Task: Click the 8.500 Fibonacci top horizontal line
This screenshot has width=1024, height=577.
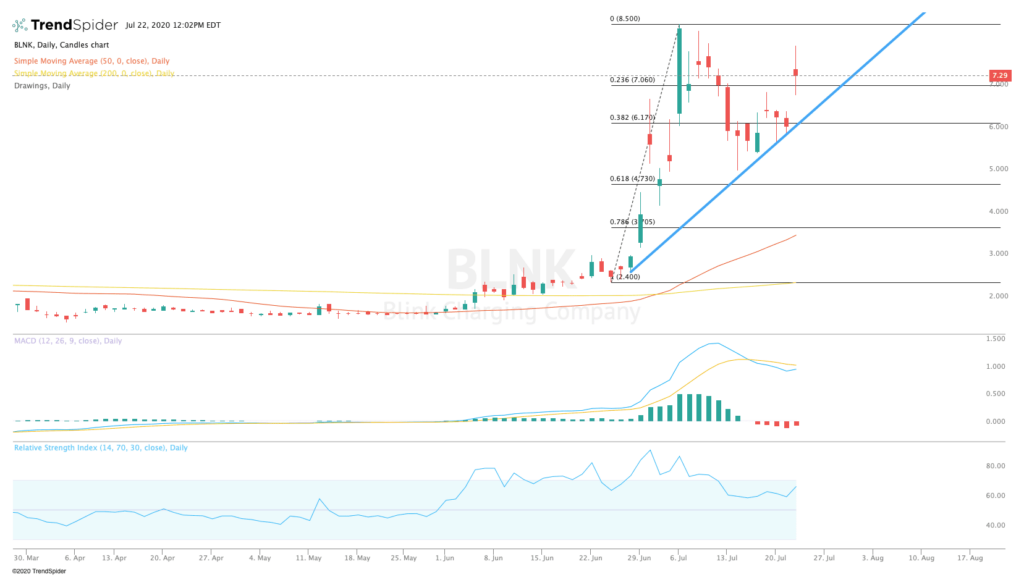Action: coord(805,24)
